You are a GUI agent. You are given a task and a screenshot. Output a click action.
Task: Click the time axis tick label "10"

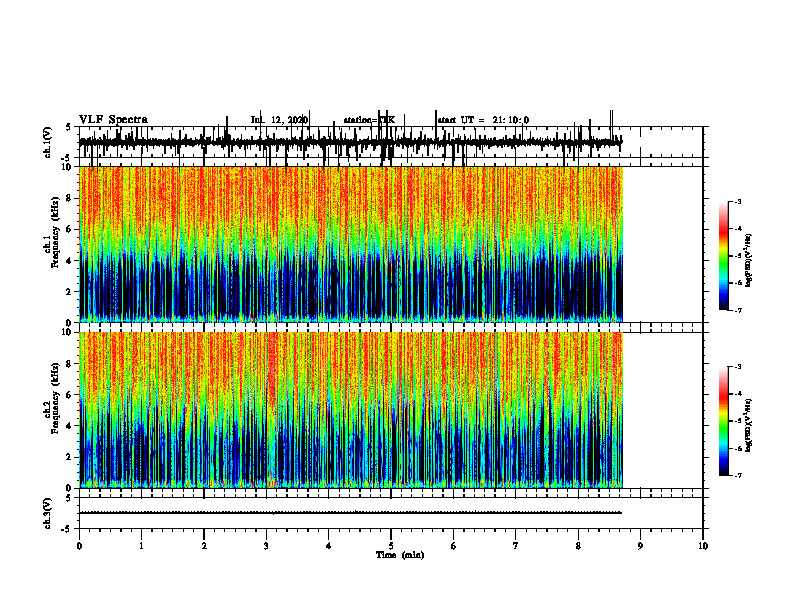coord(703,546)
